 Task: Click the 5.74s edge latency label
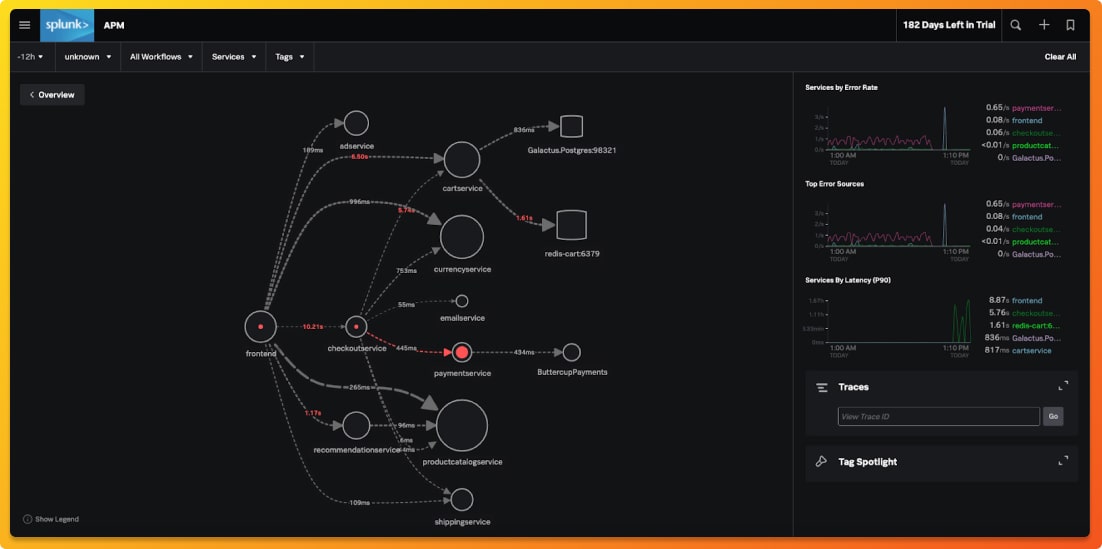click(406, 210)
